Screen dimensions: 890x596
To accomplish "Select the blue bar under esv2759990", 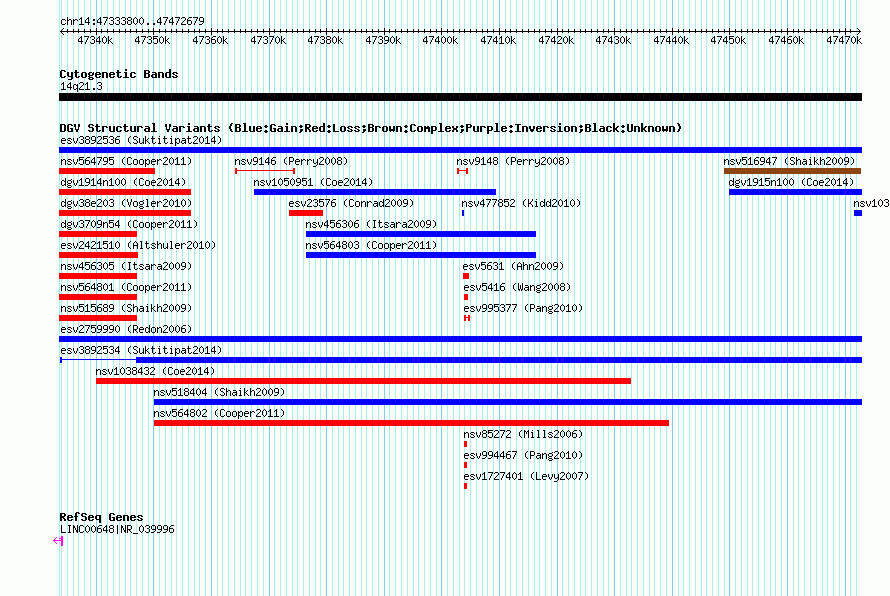I will tap(460, 339).
